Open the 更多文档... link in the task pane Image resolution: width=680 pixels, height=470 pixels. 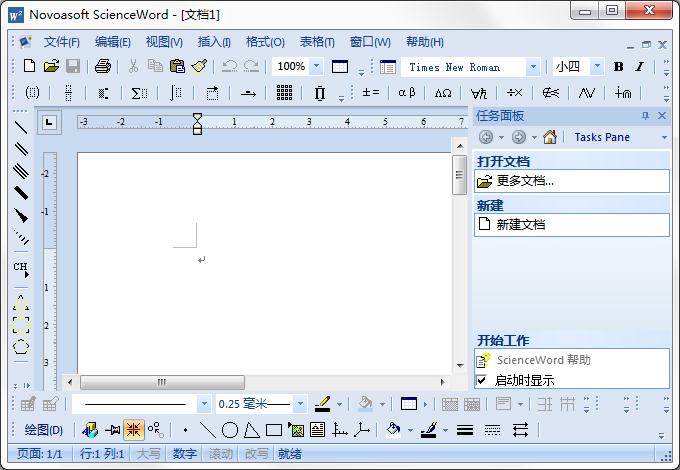pos(525,181)
